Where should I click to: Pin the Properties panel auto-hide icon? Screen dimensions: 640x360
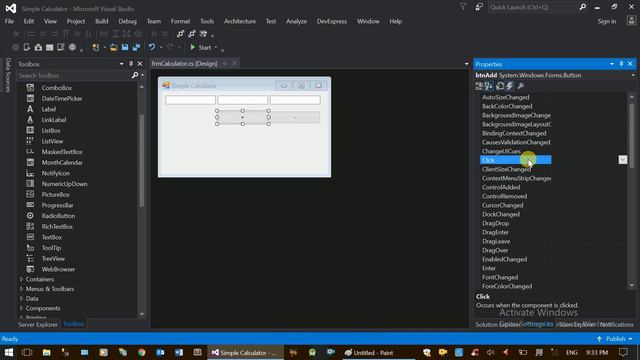pos(621,64)
